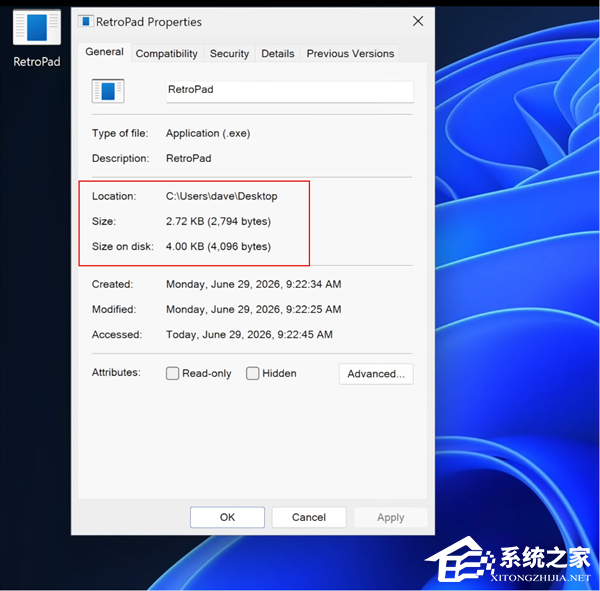Click the Created date 9:22:34 AM

click(253, 284)
